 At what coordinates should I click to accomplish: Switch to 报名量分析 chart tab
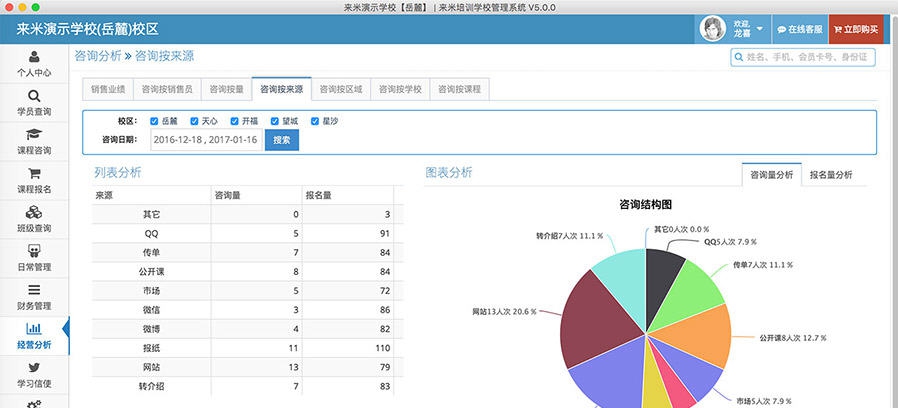tap(830, 175)
